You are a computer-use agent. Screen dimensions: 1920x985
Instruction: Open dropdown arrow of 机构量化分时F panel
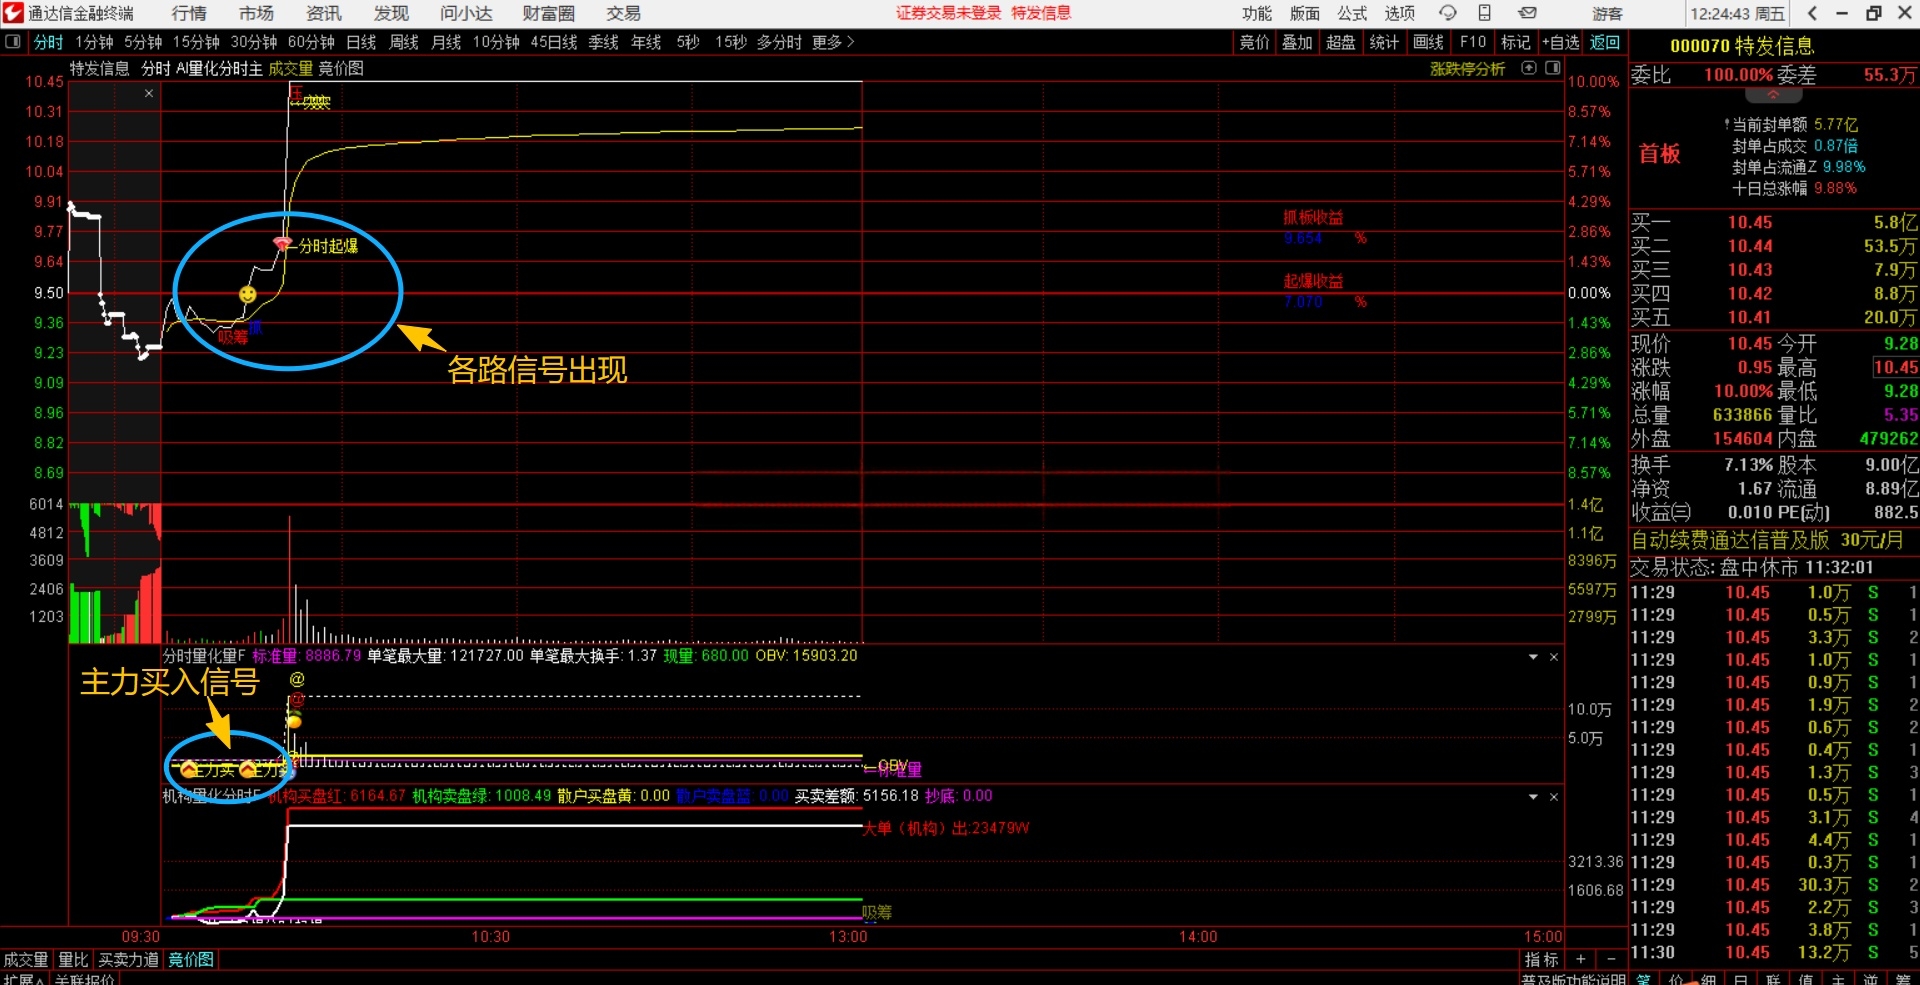pyautogui.click(x=1533, y=797)
